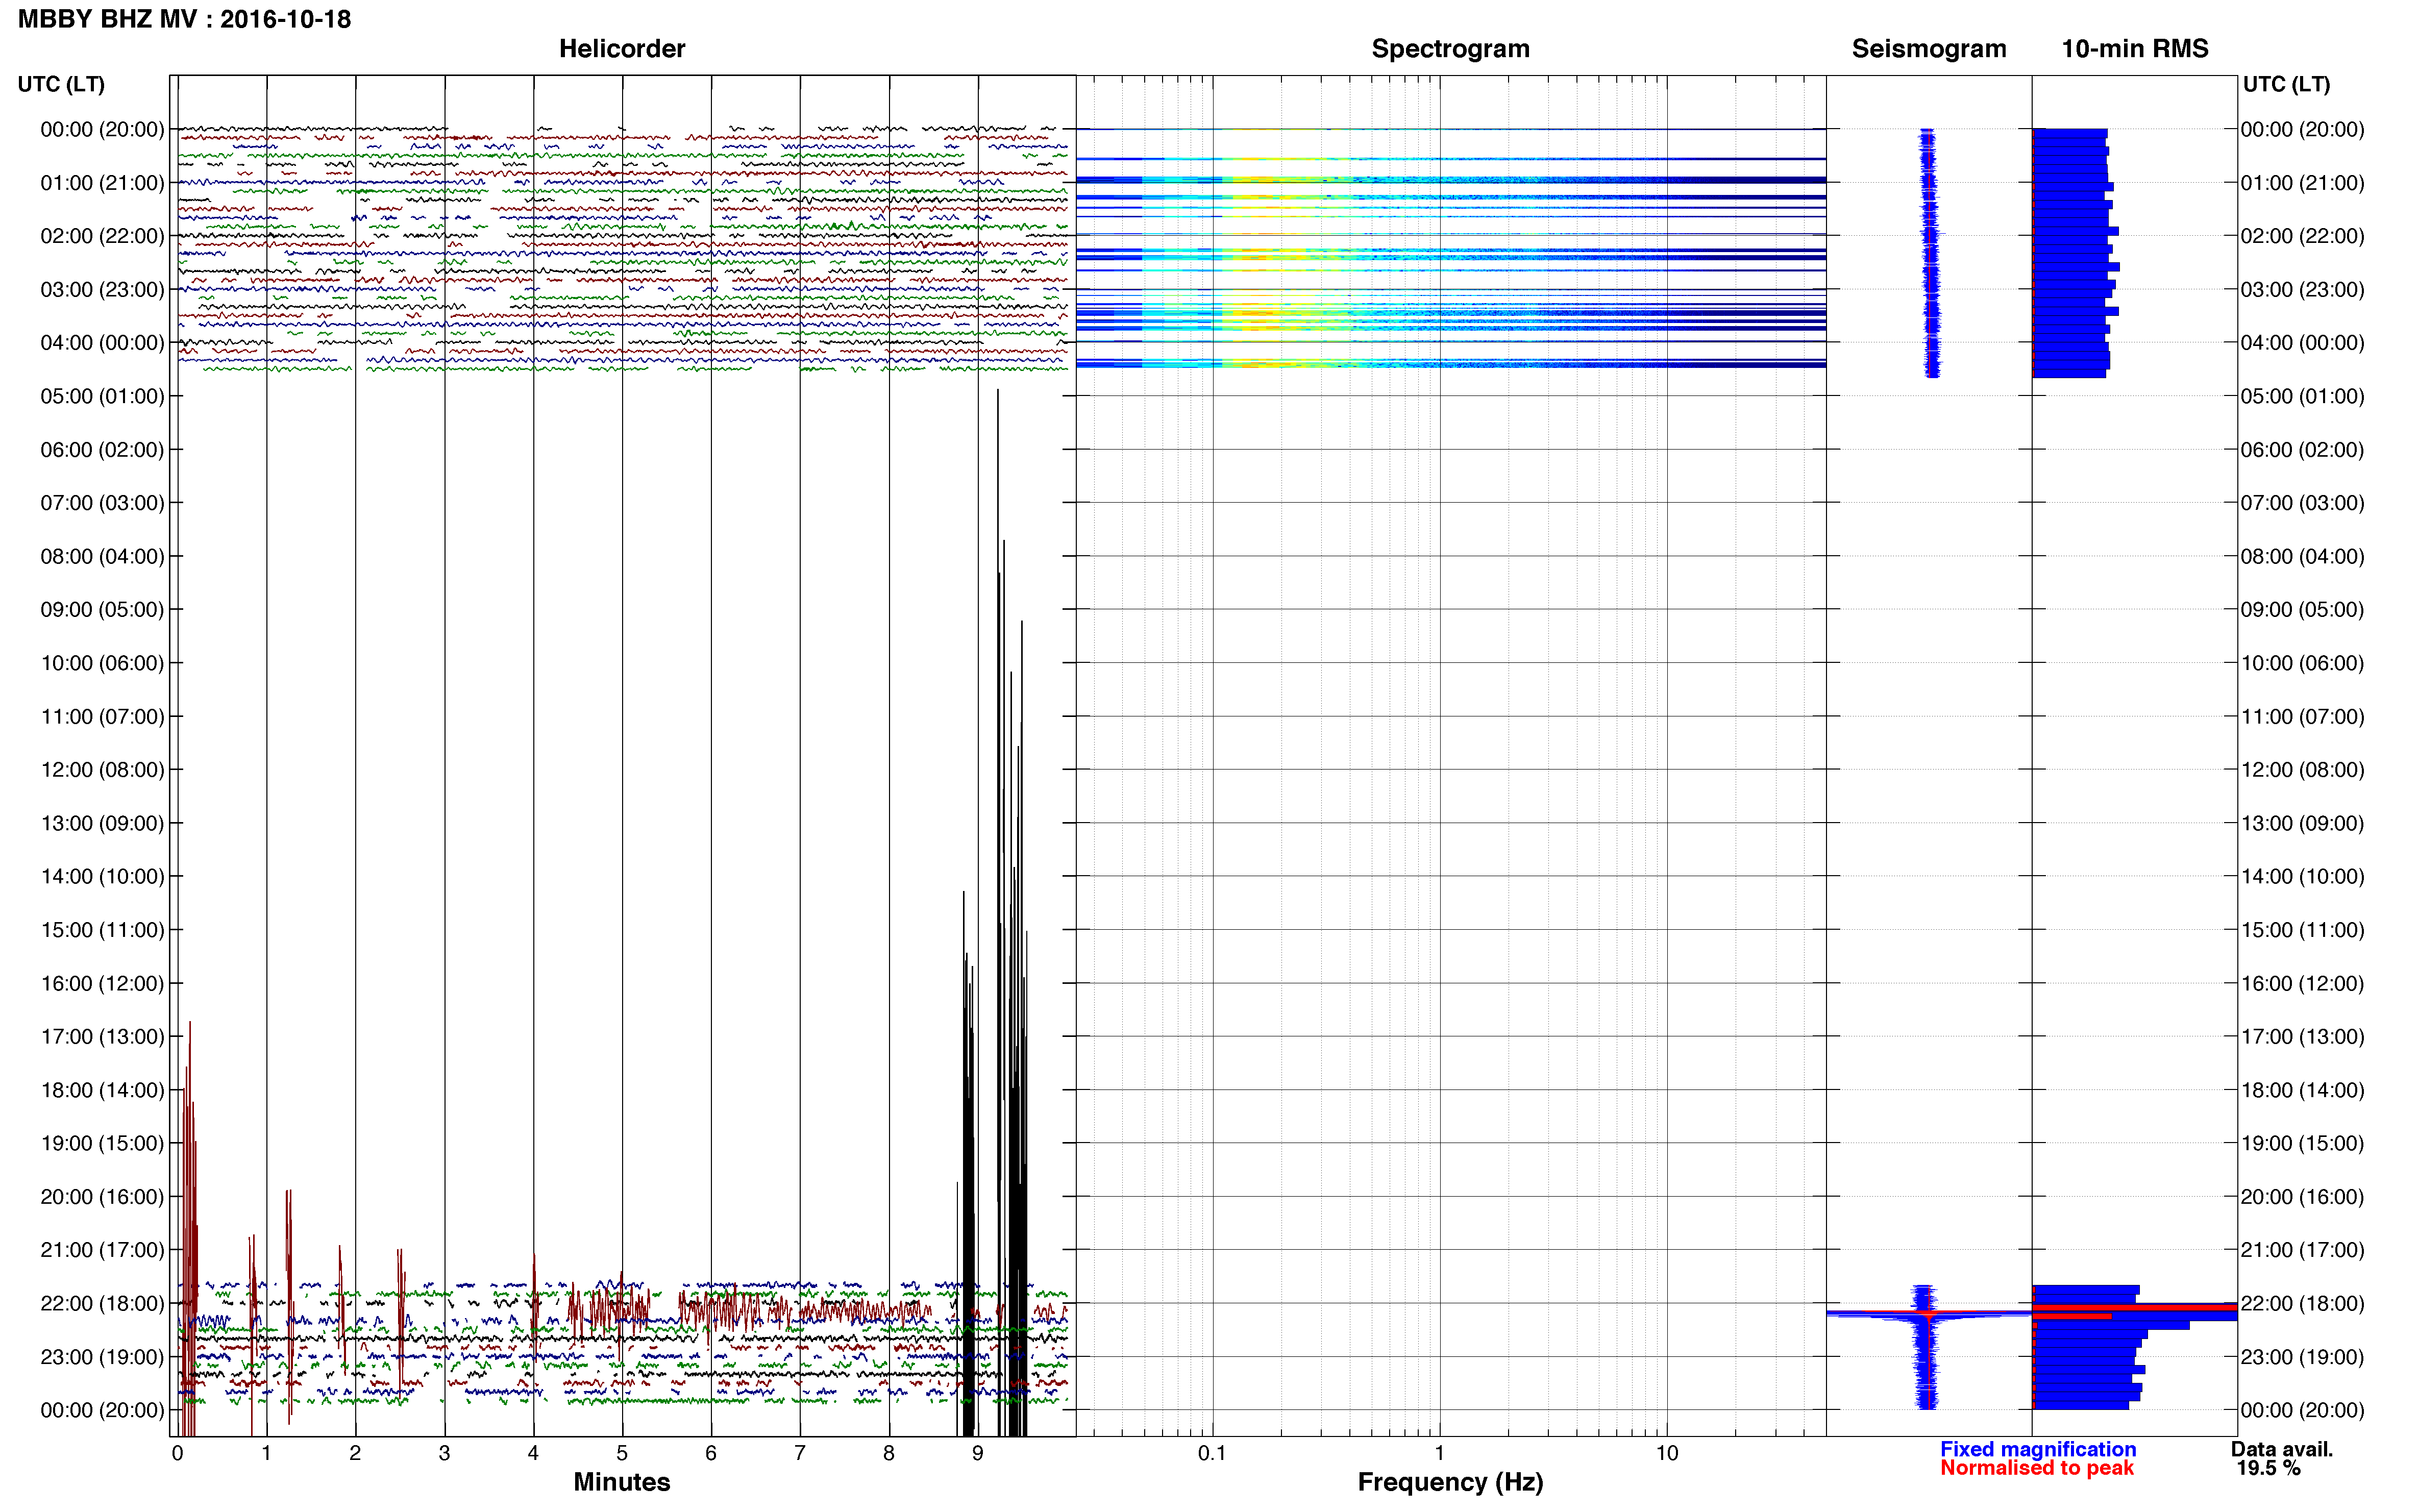Click the minute 9 tick label on helicorder
The image size is (2419, 1512).
(978, 1453)
